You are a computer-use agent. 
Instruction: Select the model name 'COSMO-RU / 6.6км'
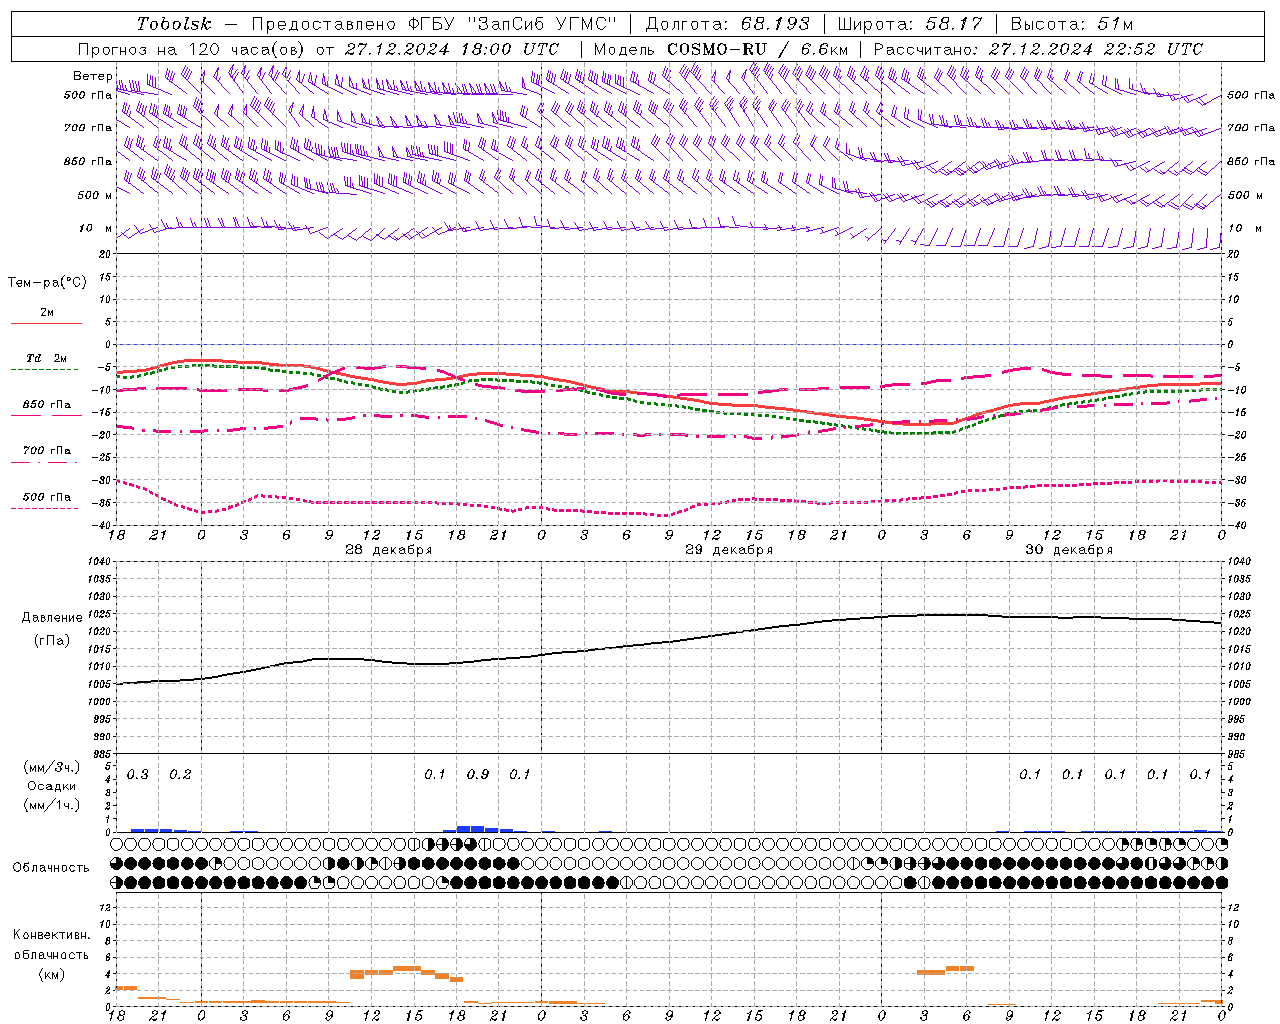[758, 49]
